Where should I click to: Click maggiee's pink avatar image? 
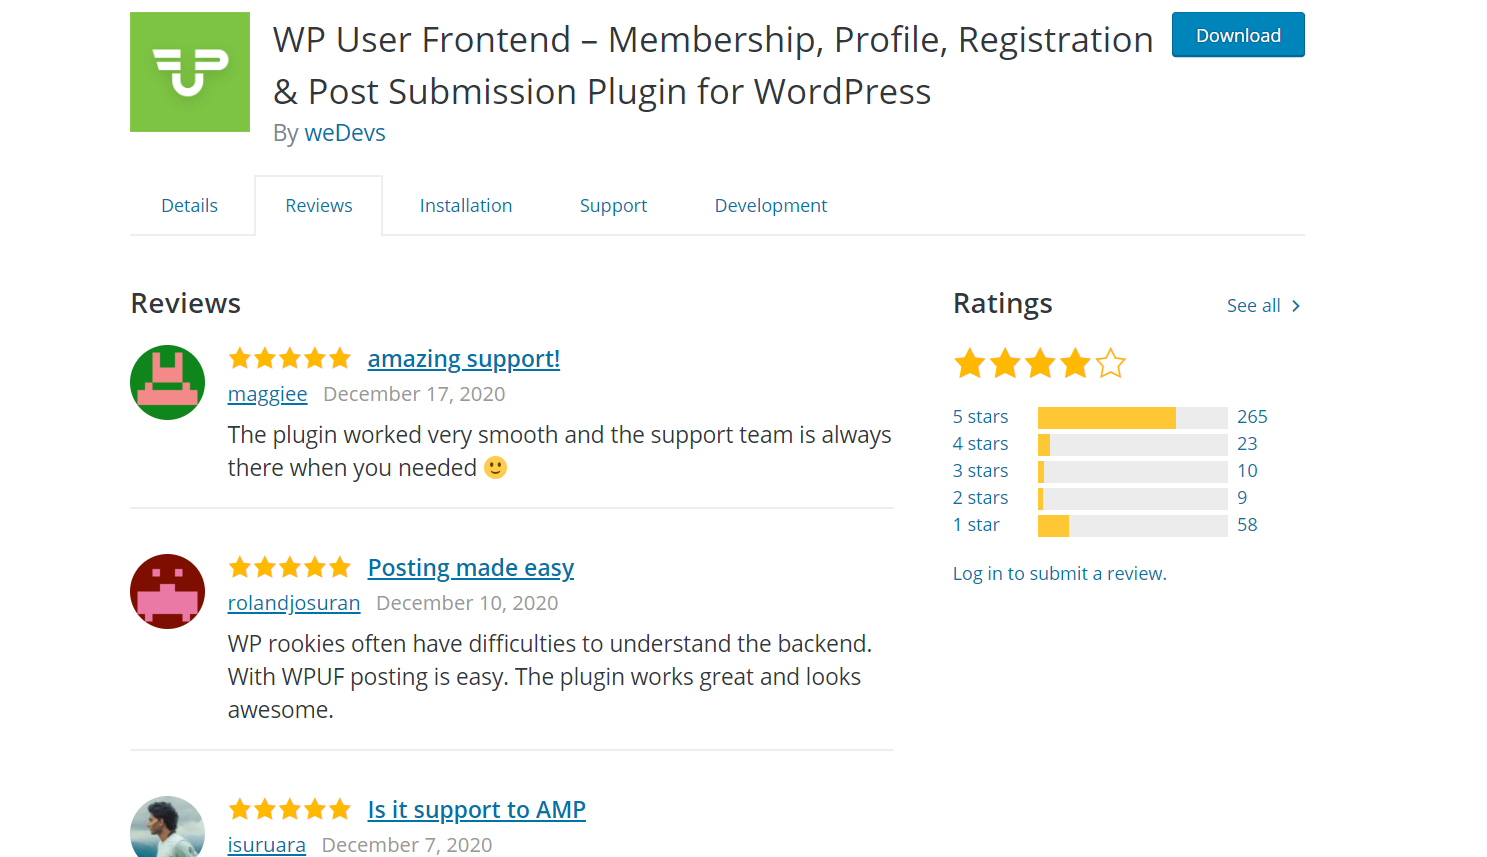167,382
